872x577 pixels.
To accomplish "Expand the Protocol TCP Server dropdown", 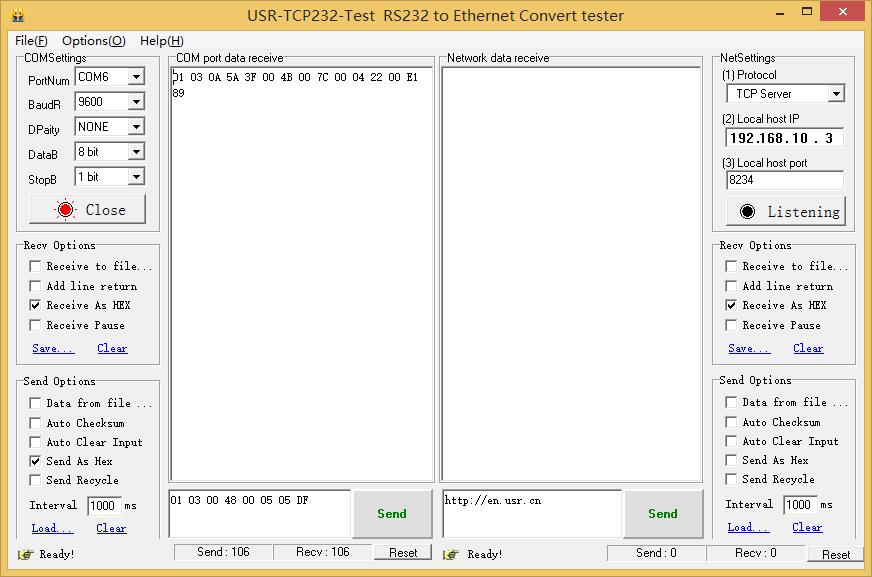I will coord(836,94).
